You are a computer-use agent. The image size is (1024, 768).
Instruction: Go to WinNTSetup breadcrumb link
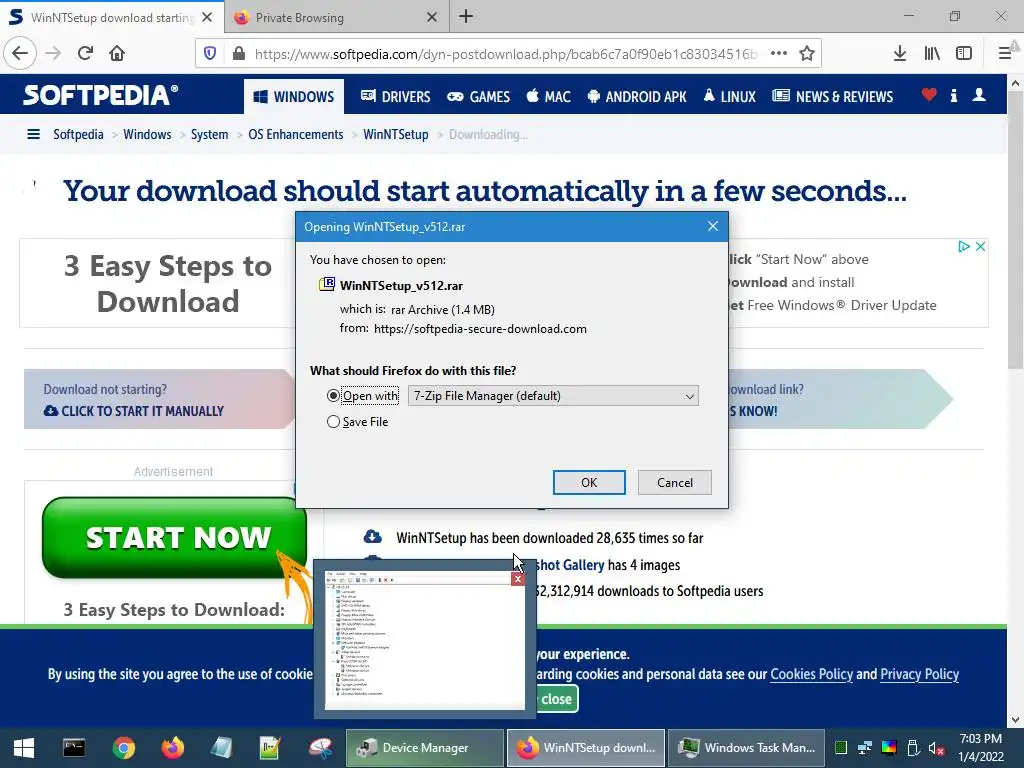(396, 135)
